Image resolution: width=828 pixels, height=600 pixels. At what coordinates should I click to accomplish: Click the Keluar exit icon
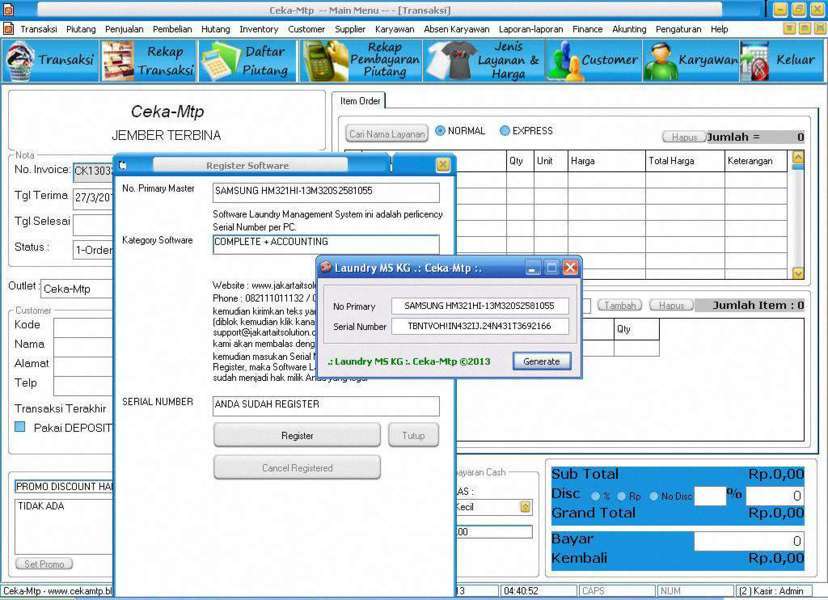pyautogui.click(x=782, y=61)
